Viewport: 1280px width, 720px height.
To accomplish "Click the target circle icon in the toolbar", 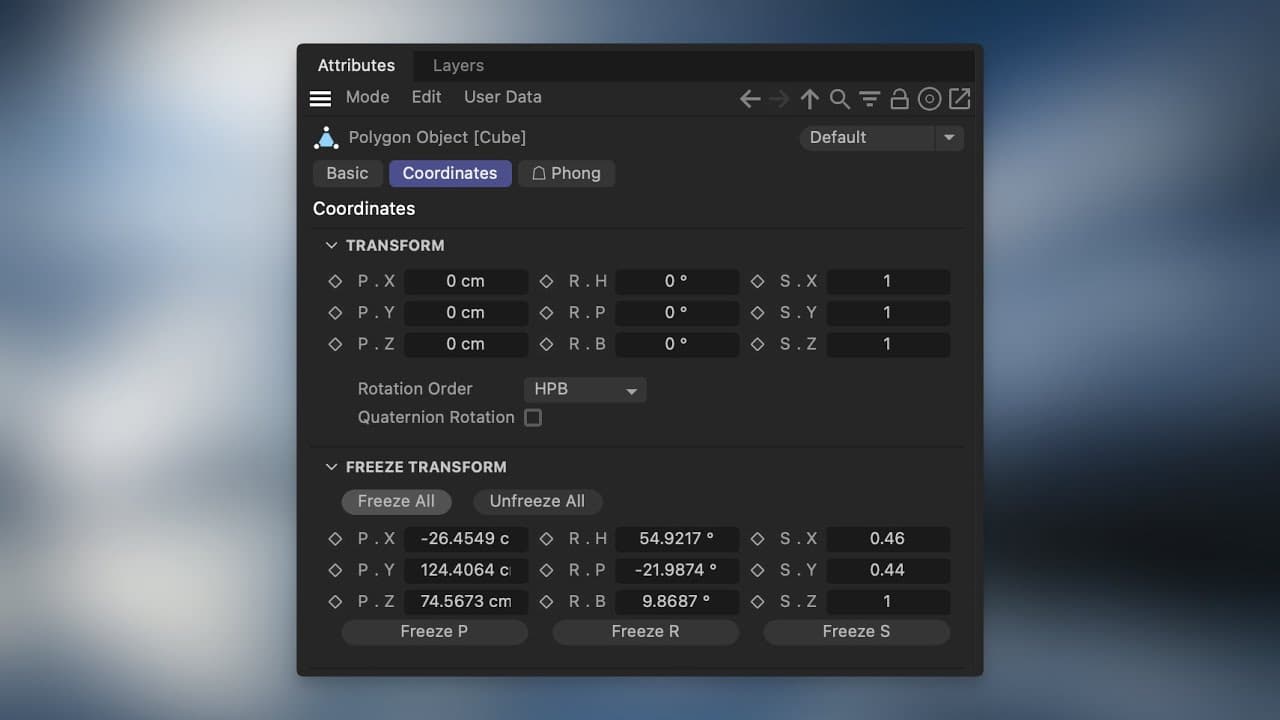I will click(929, 98).
